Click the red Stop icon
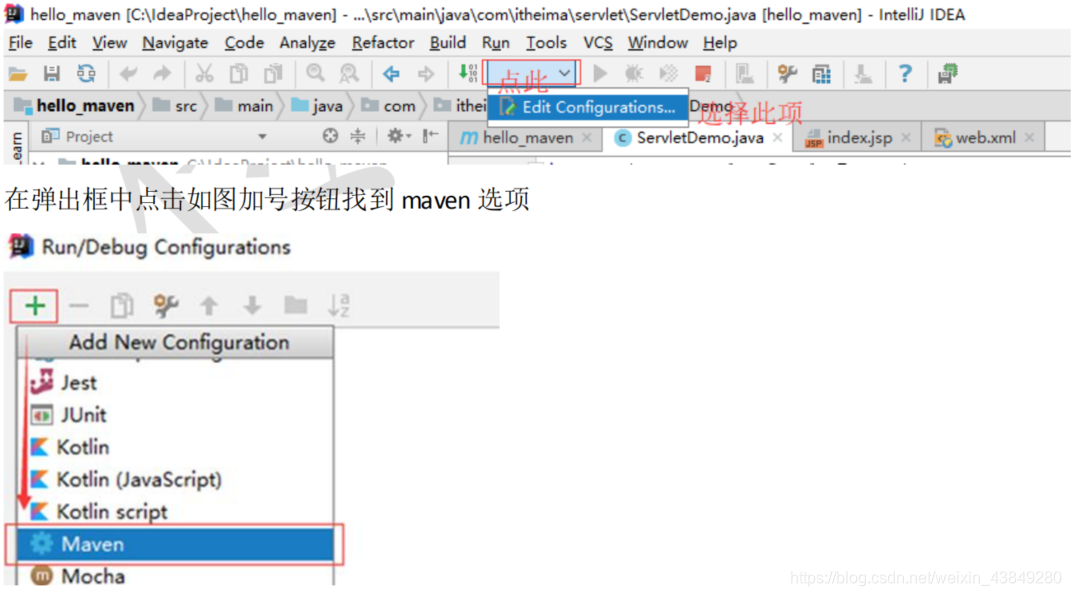 [703, 74]
